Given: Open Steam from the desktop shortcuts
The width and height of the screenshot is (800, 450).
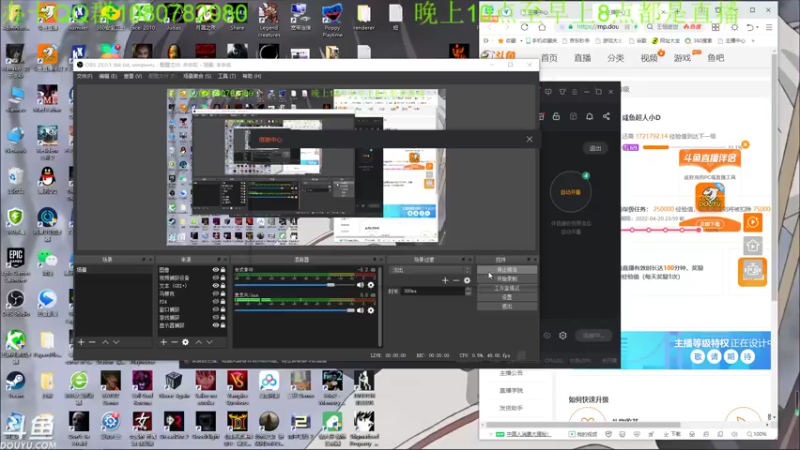Looking at the screenshot, I should [x=15, y=385].
